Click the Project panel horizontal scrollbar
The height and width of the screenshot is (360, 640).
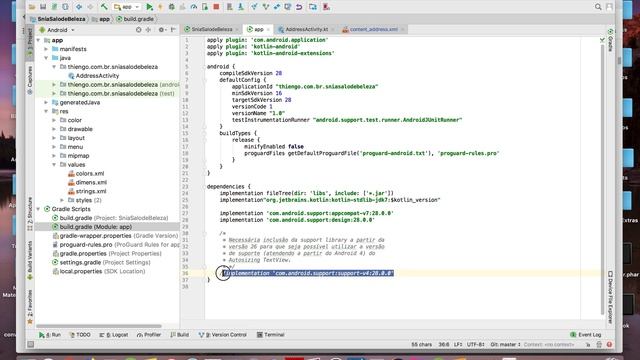coord(99,326)
